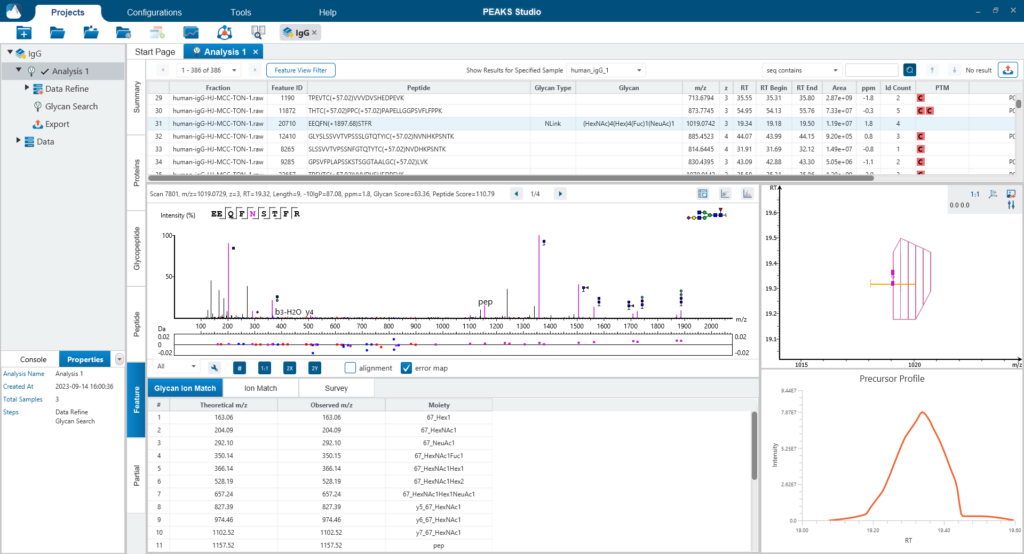Select Glycan Search in project tree

[71, 106]
